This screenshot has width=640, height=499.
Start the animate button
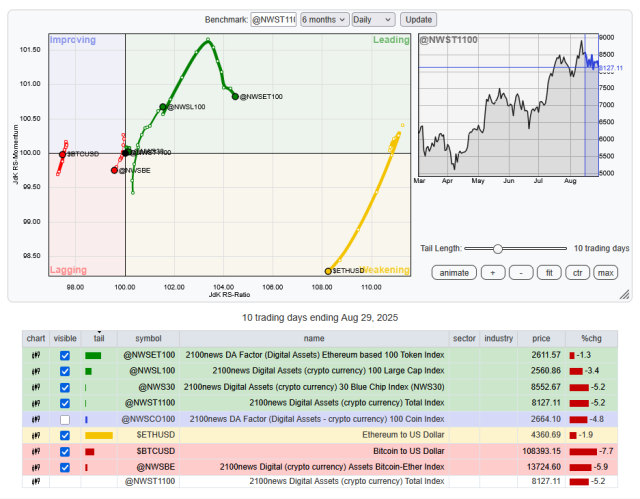click(454, 273)
